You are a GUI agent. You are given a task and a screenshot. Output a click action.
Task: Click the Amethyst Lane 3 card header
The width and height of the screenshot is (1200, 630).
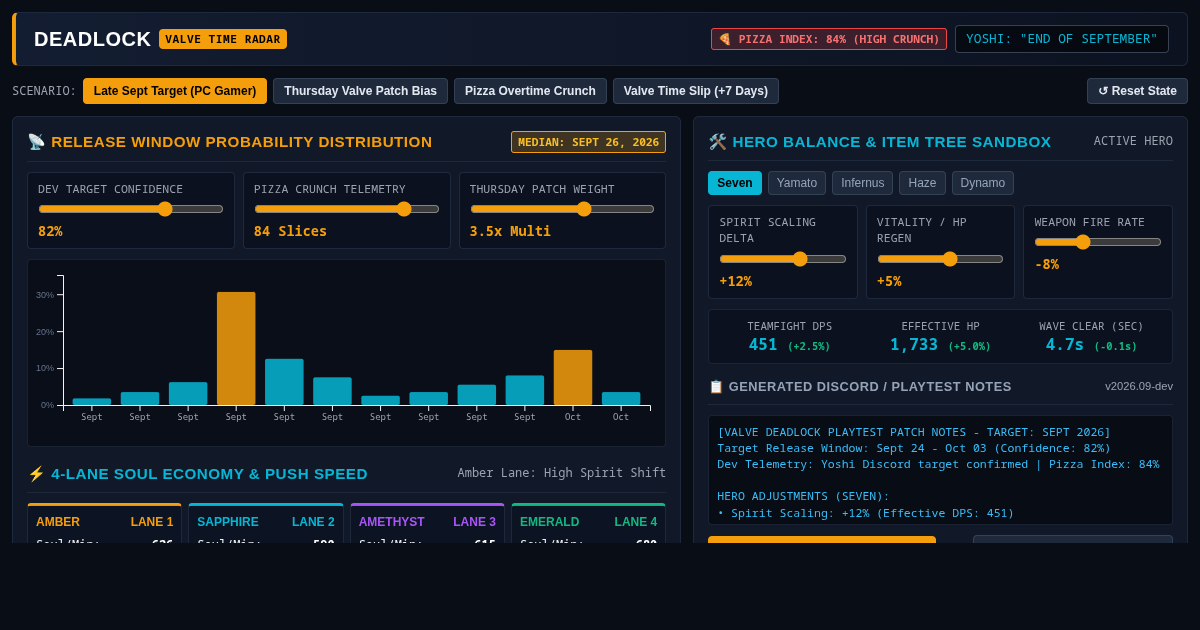[427, 522]
